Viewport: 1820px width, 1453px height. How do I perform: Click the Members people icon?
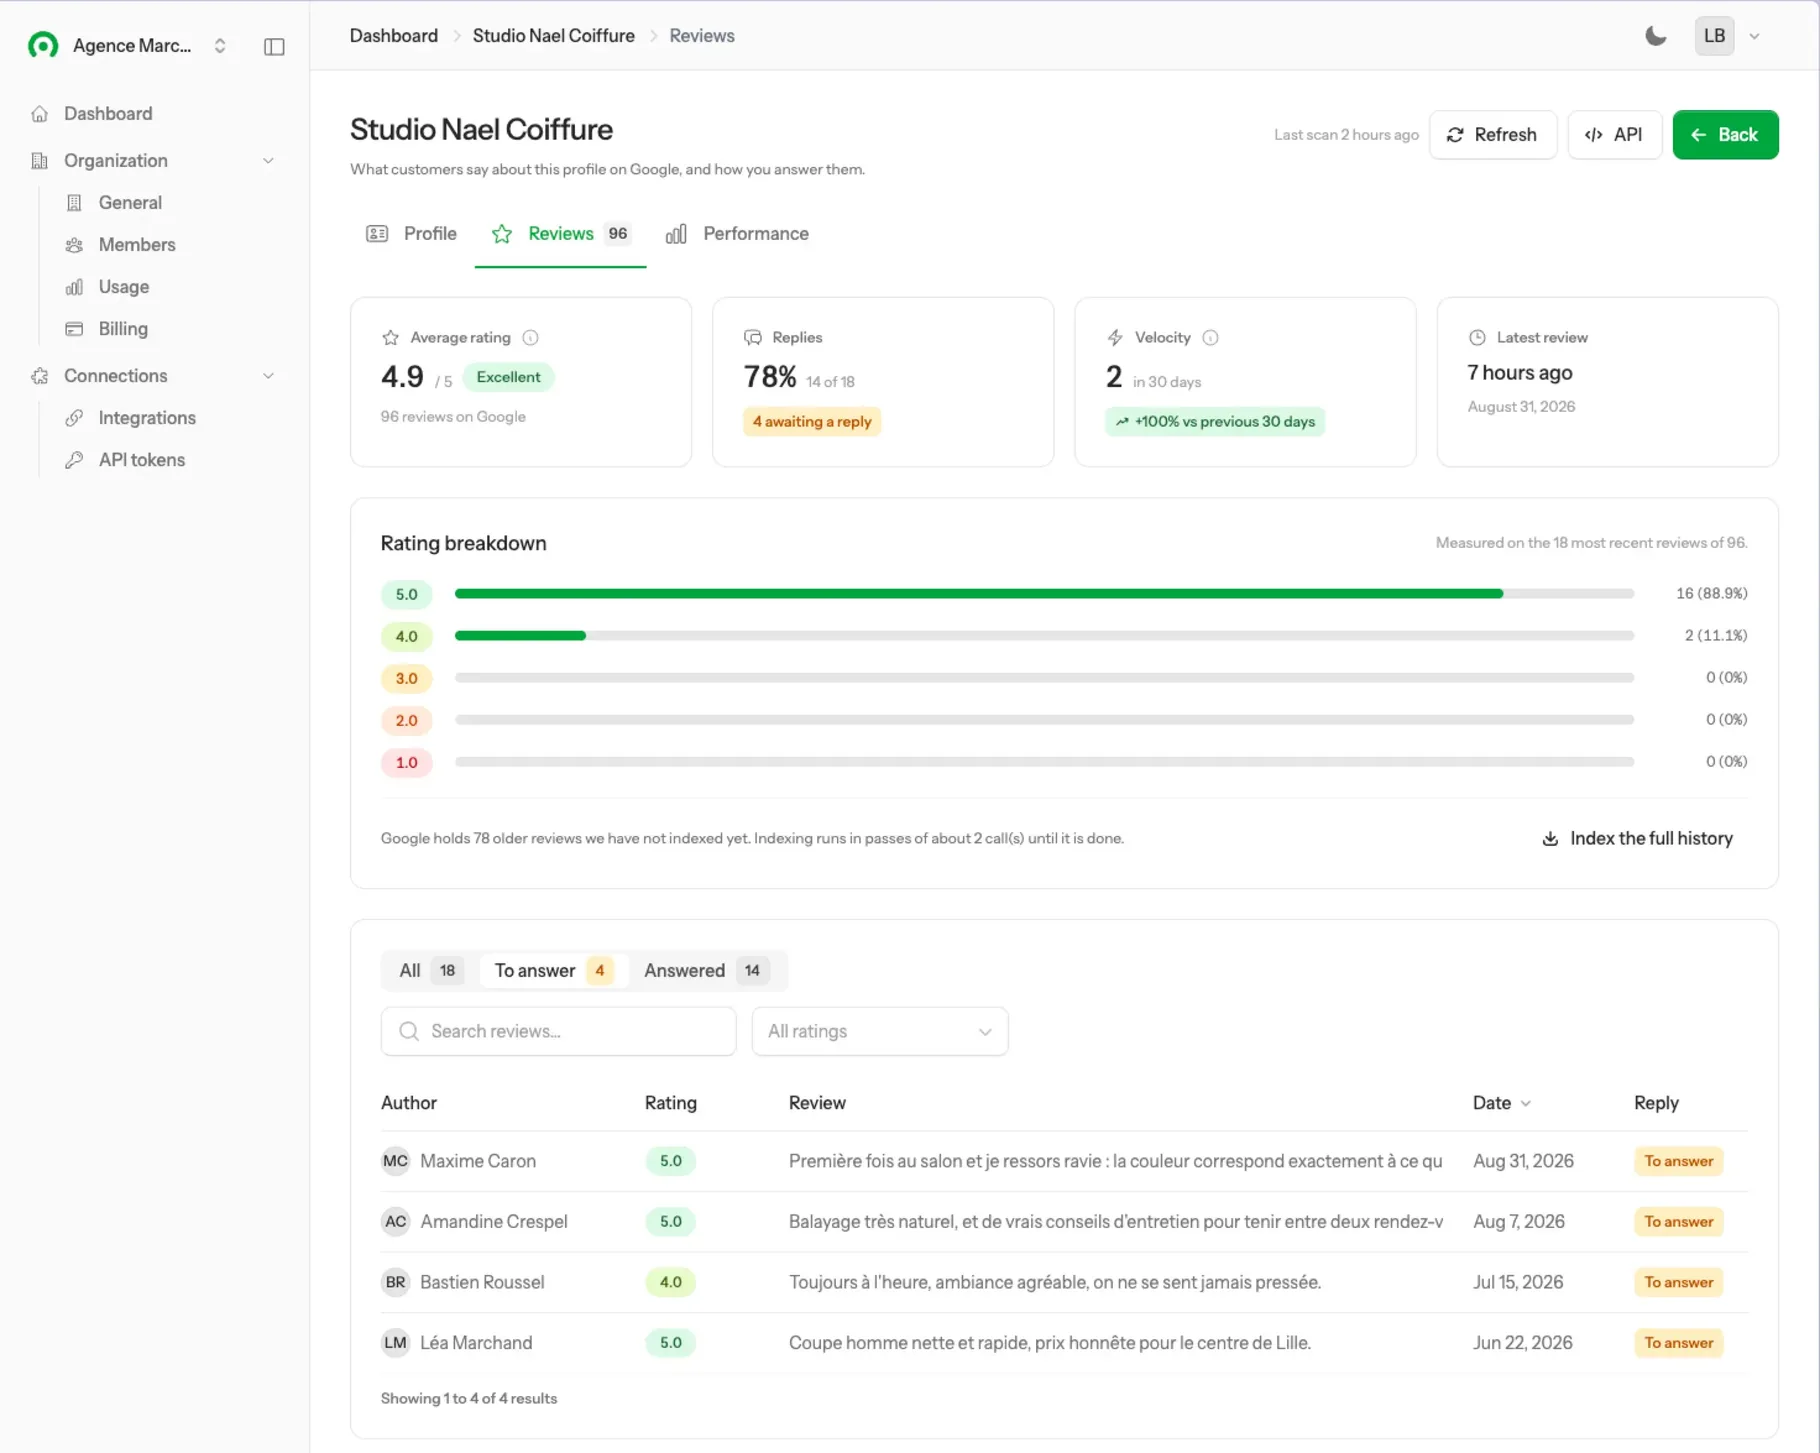[74, 245]
